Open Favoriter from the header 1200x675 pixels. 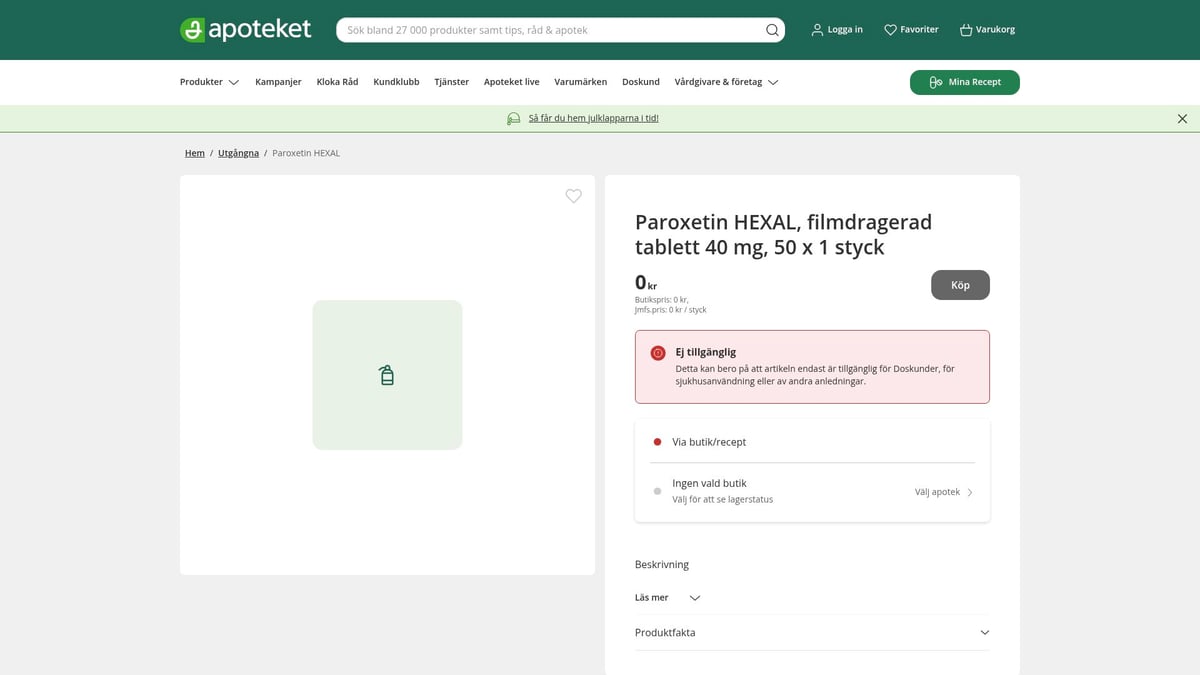coord(911,30)
